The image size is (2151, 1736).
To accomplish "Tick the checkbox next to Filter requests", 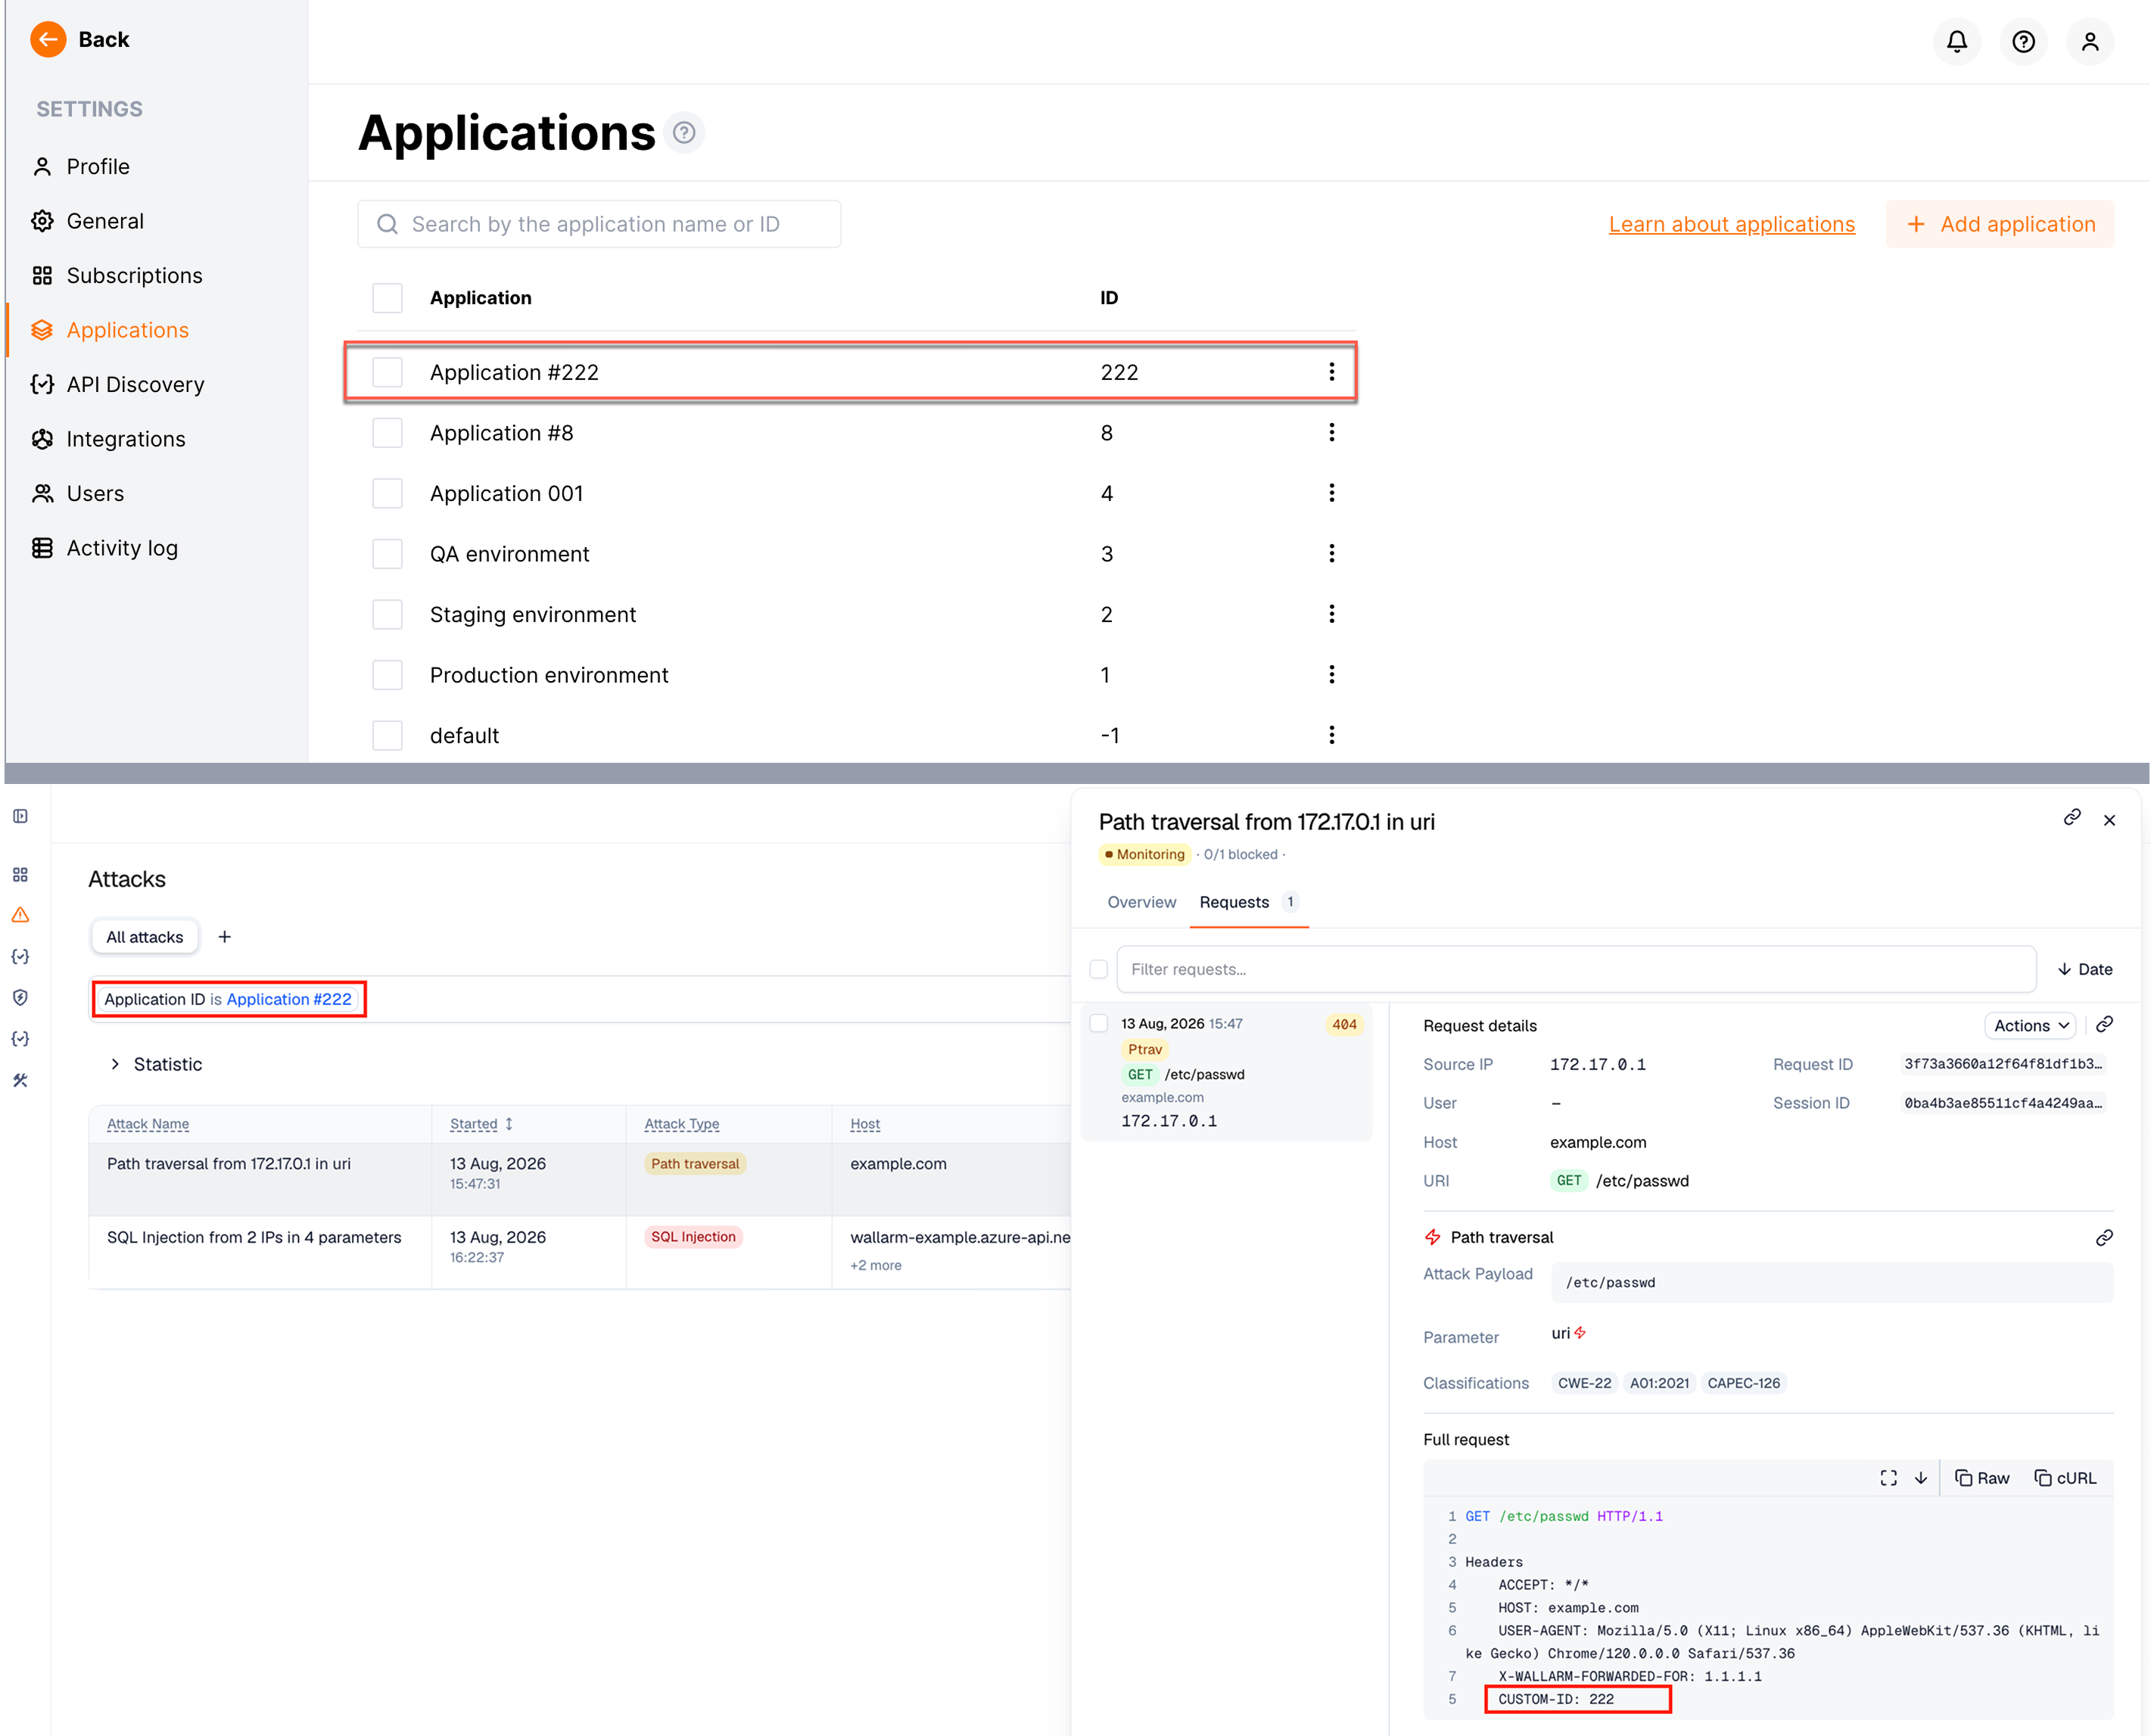I will pyautogui.click(x=1098, y=969).
